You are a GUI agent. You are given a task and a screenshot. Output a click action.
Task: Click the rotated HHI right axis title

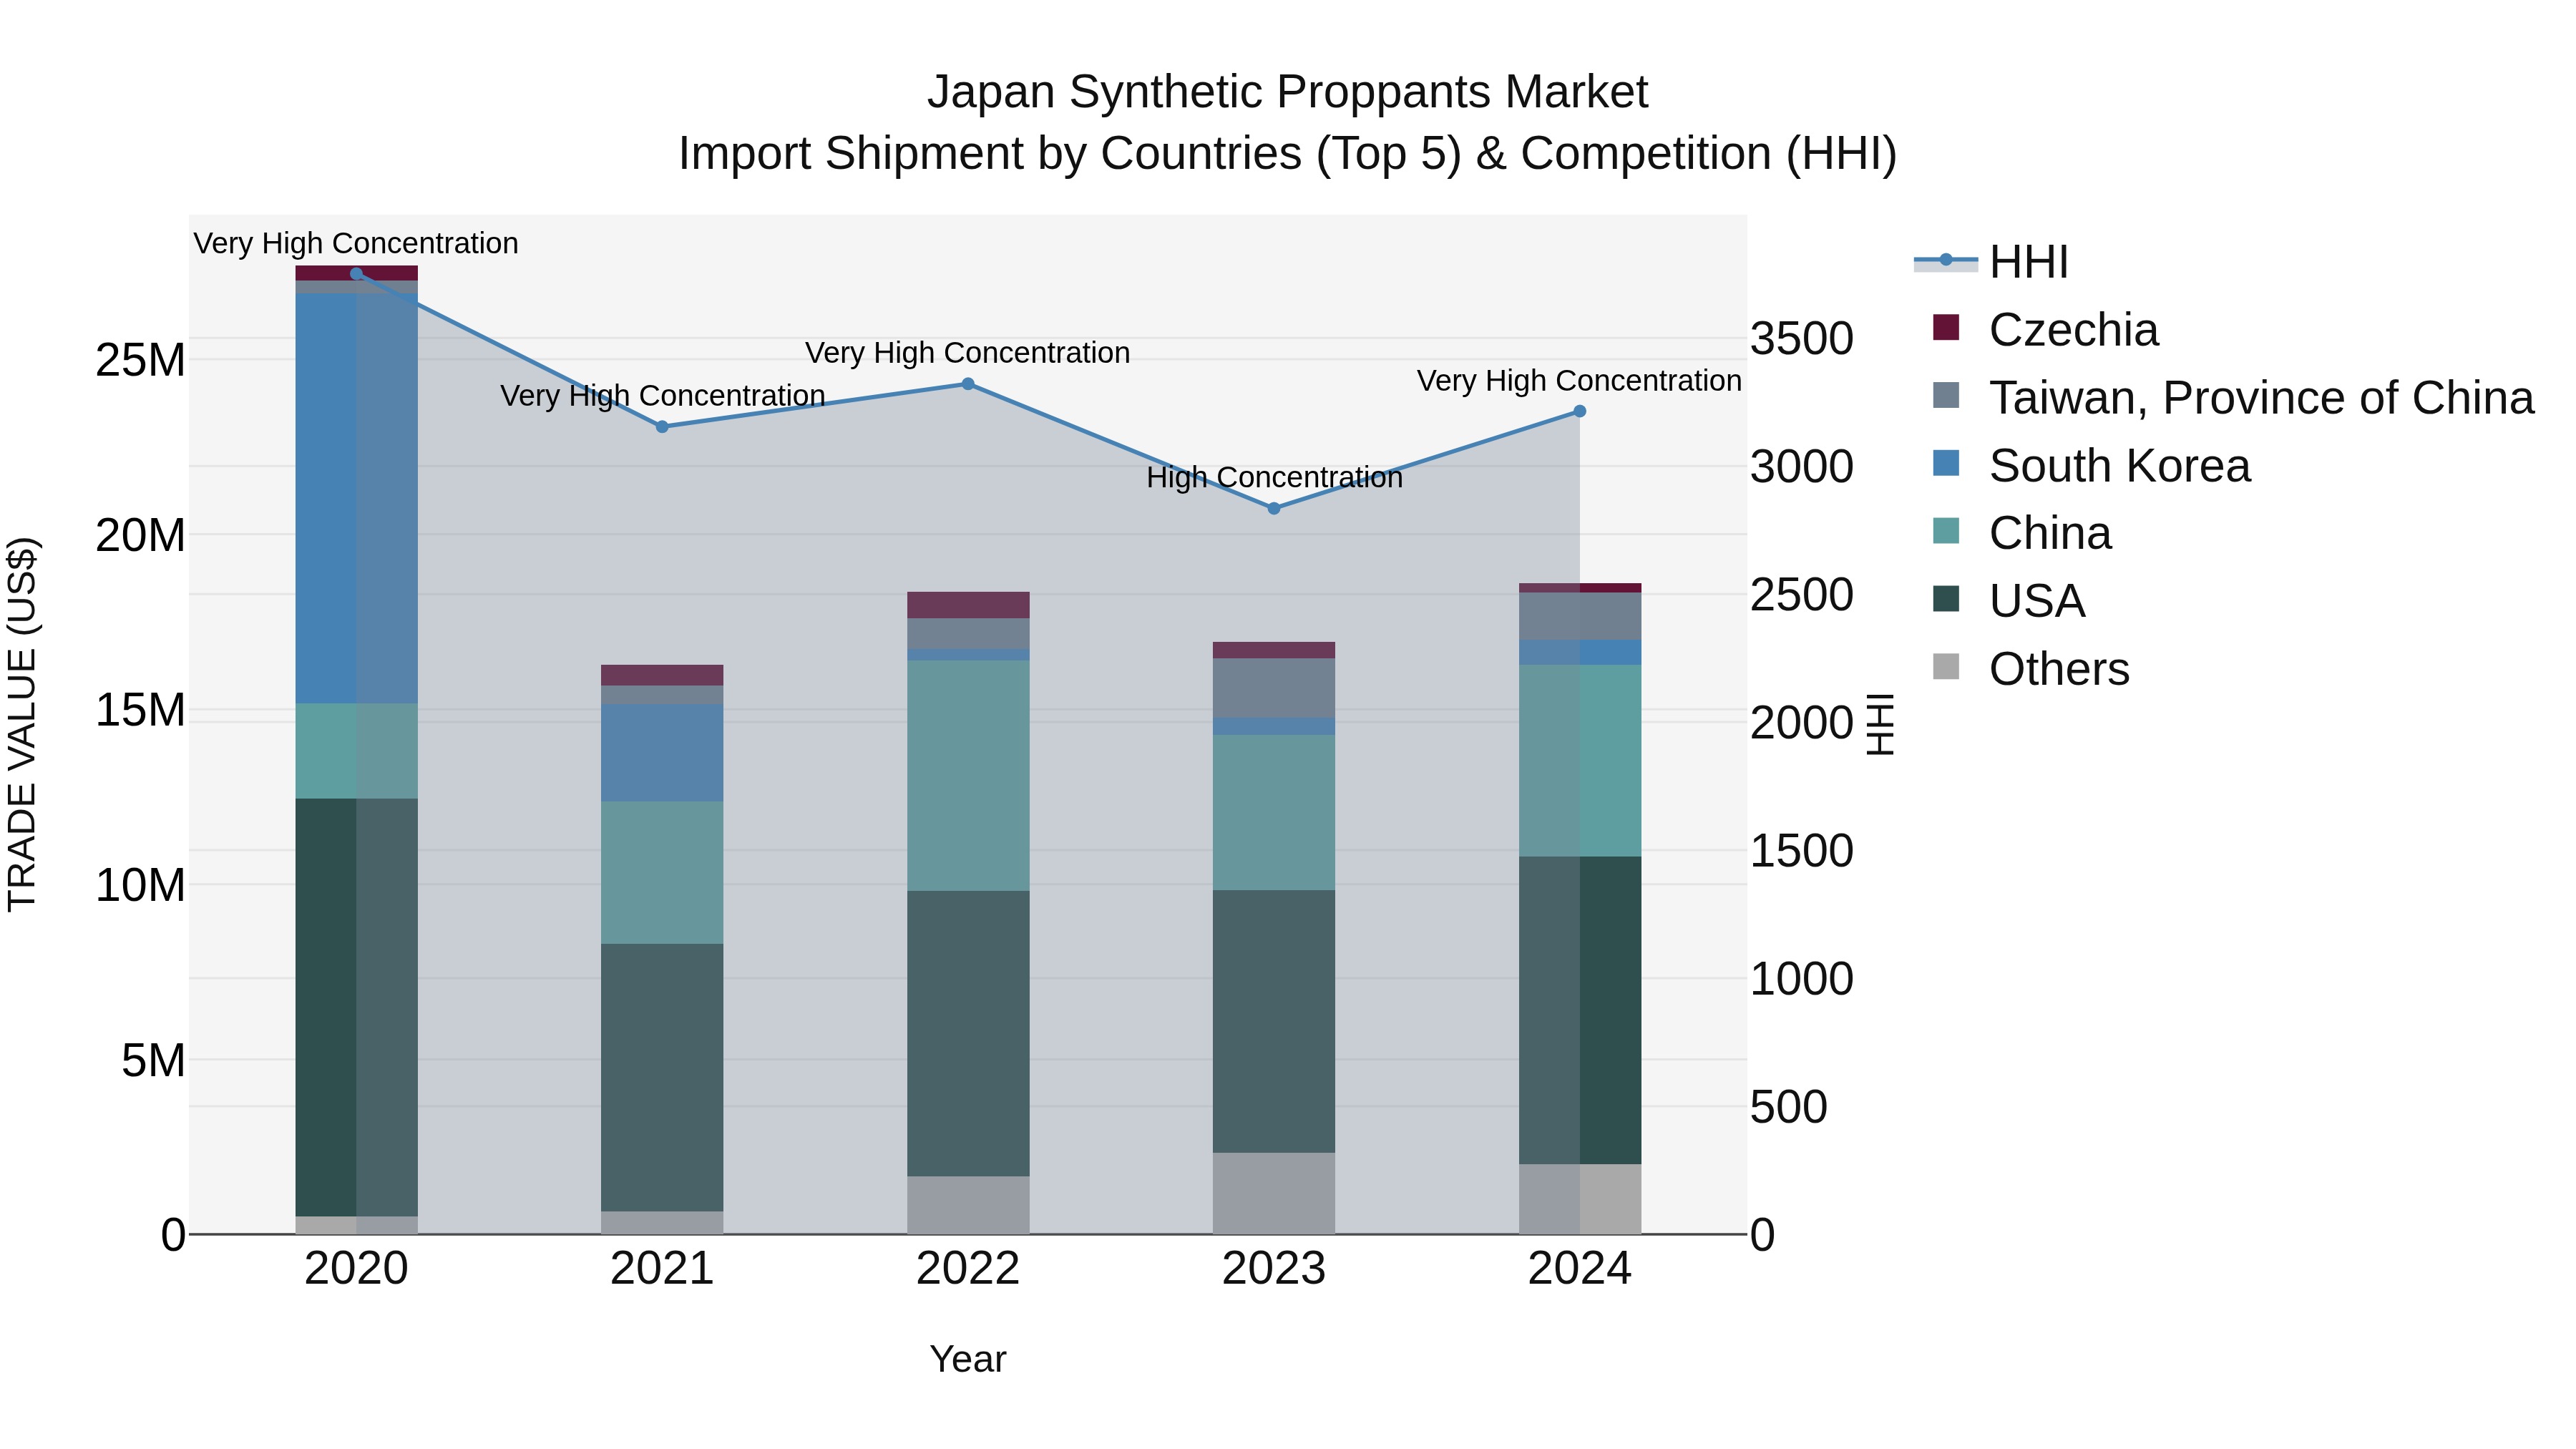pos(1881,724)
